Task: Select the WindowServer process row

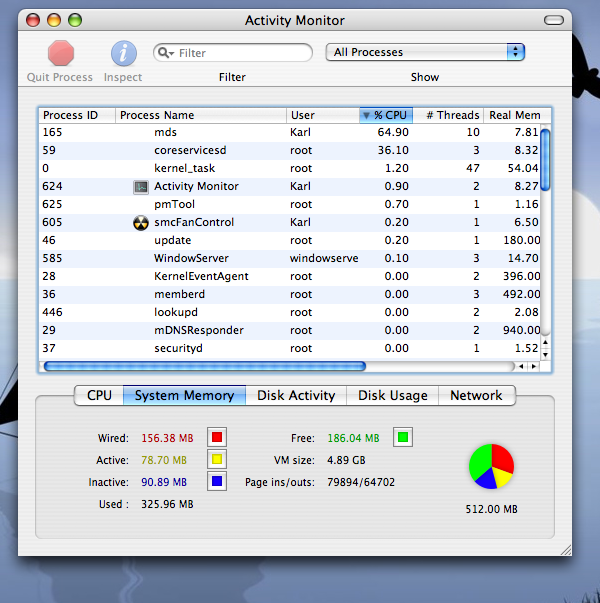Action: (290, 259)
